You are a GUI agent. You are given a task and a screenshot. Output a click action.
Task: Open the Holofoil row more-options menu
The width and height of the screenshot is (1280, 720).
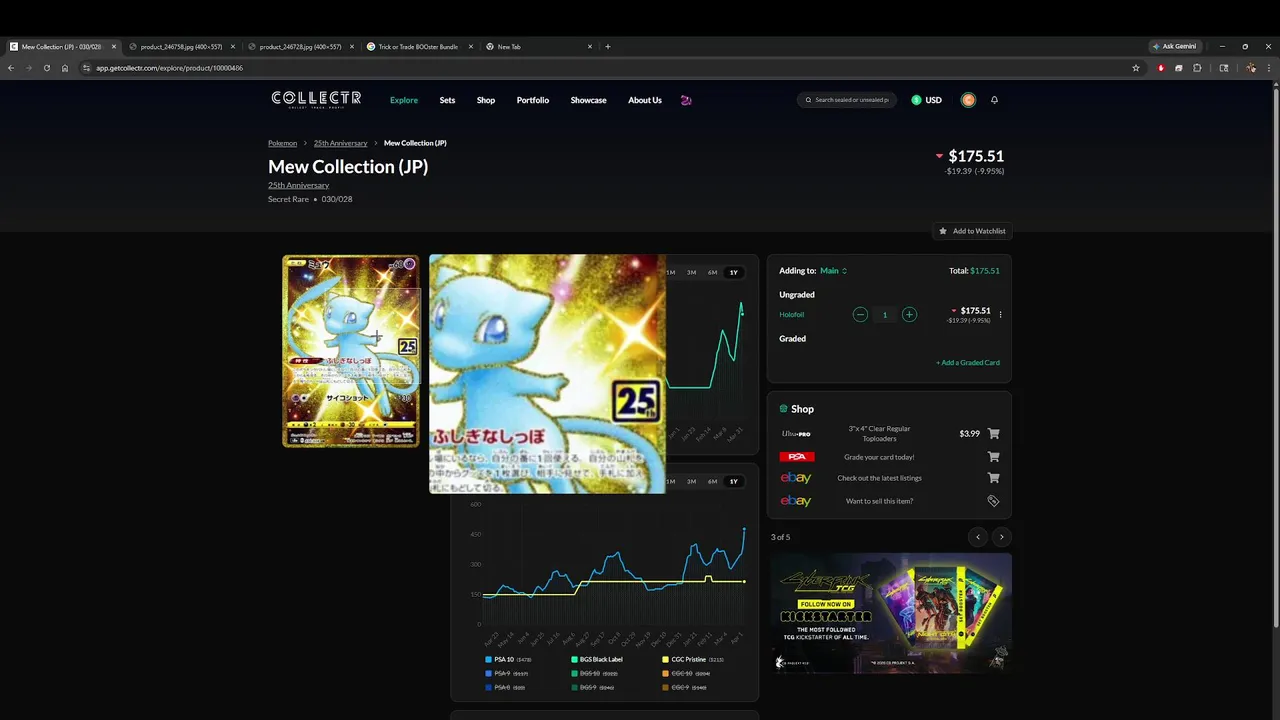tap(1000, 314)
